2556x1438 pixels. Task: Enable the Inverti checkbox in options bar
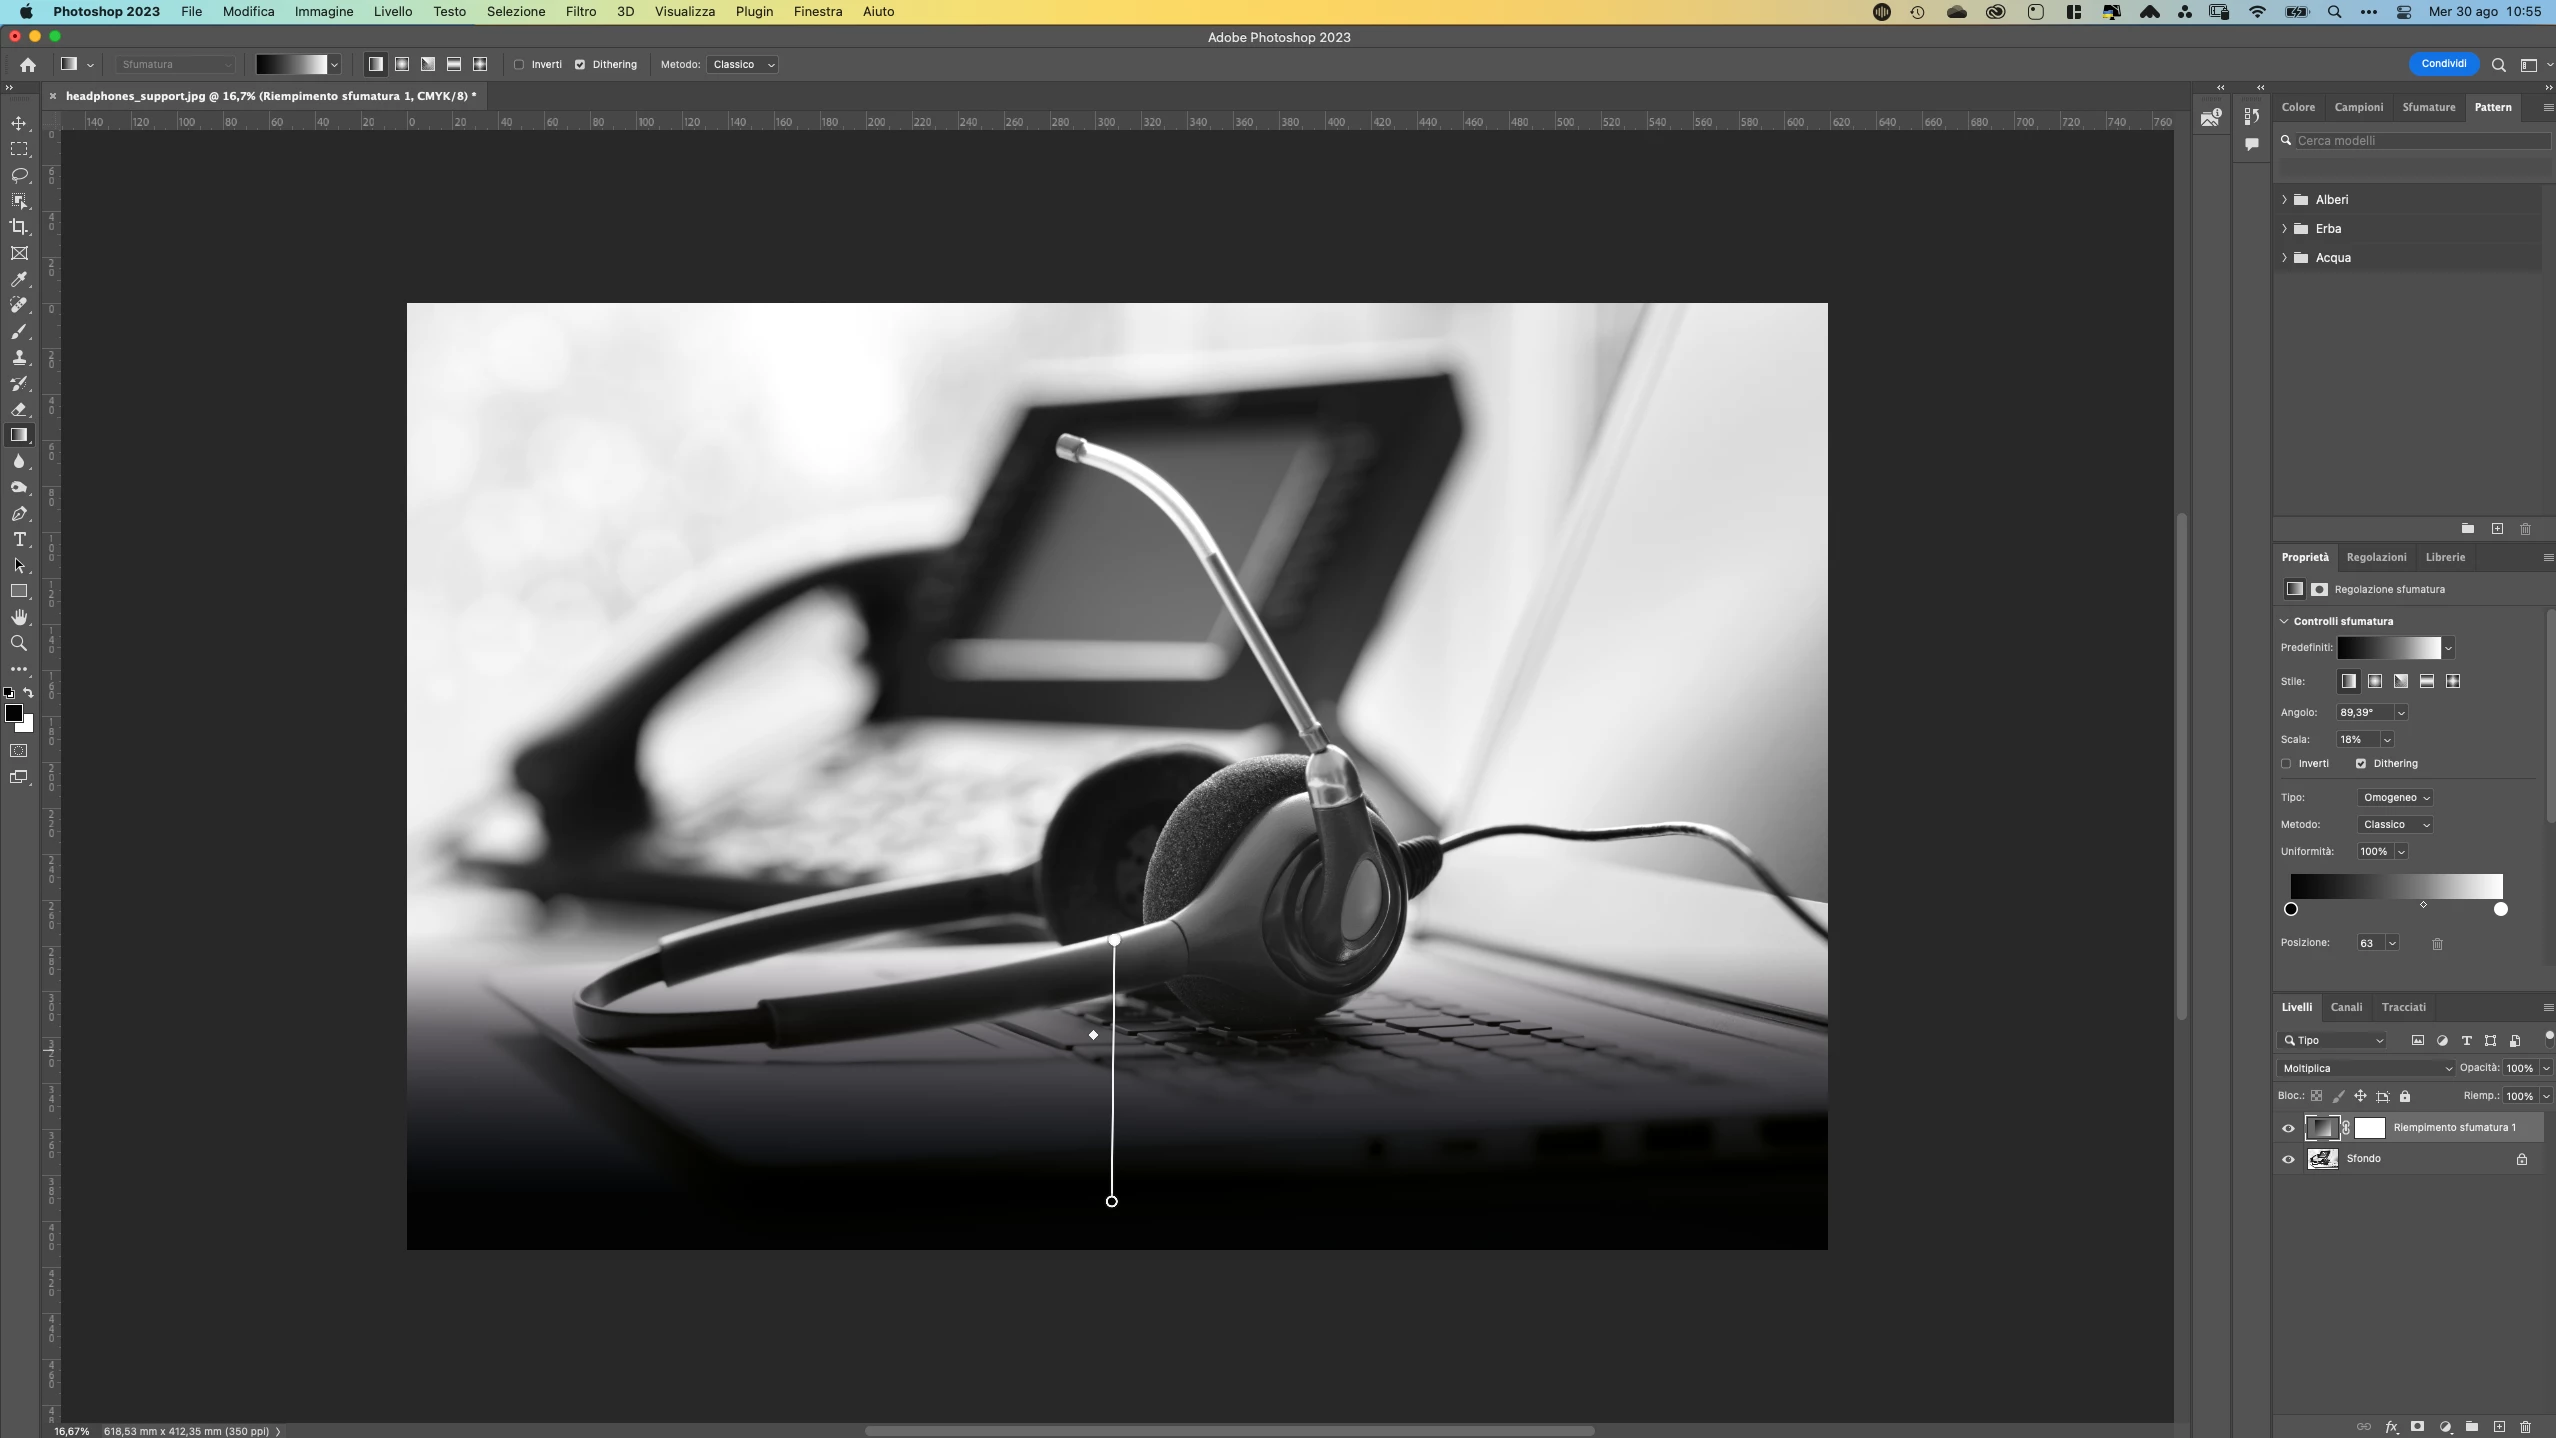pos(519,64)
